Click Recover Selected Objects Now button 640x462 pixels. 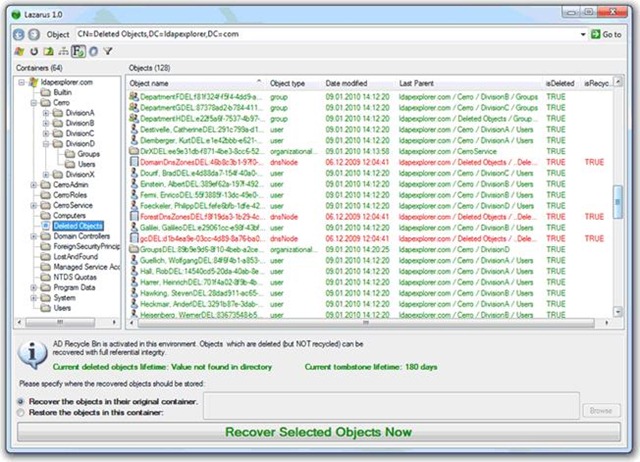pos(318,432)
